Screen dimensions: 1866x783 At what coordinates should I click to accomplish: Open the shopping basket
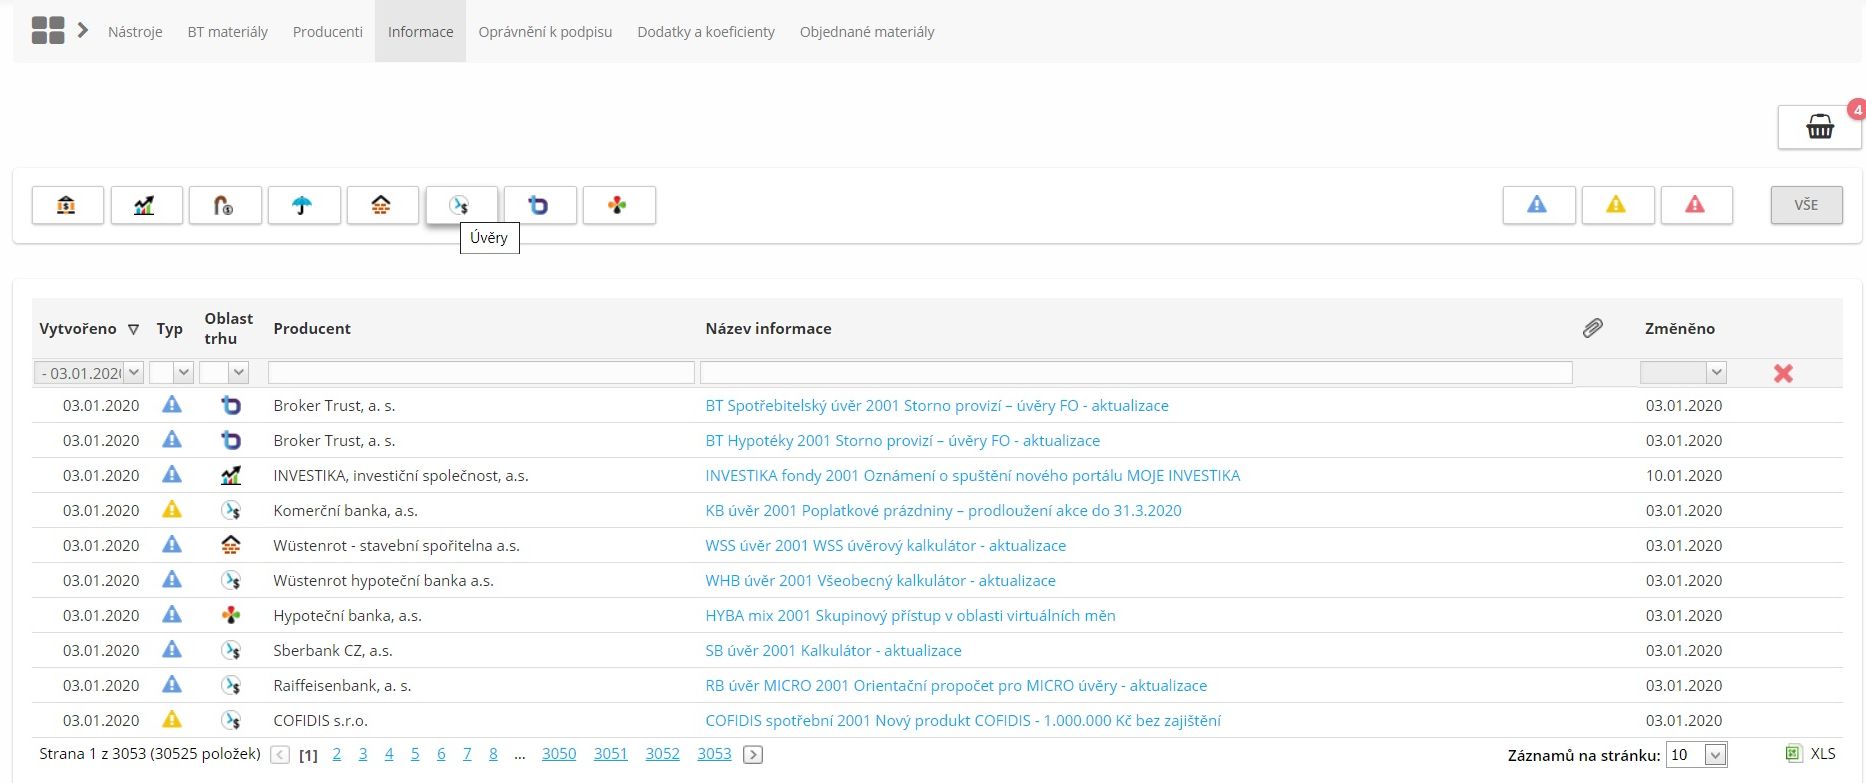click(x=1819, y=127)
